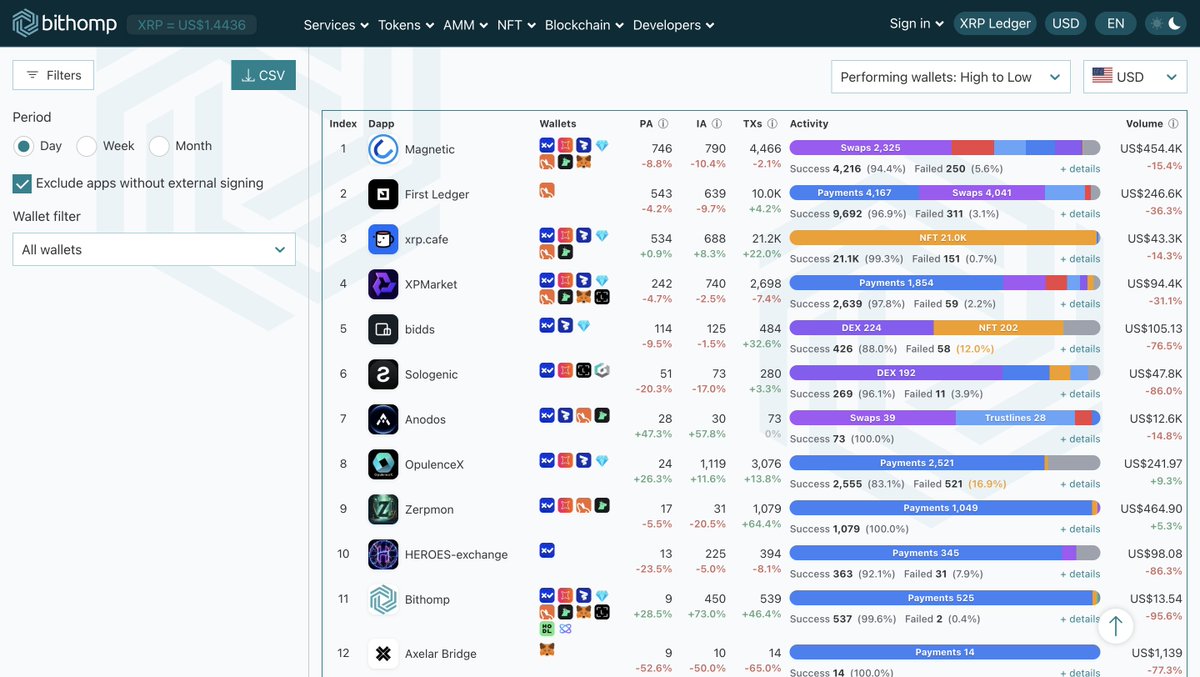Open details link for xrp.cafe row
Screen dimensions: 1200x677
(1080, 259)
